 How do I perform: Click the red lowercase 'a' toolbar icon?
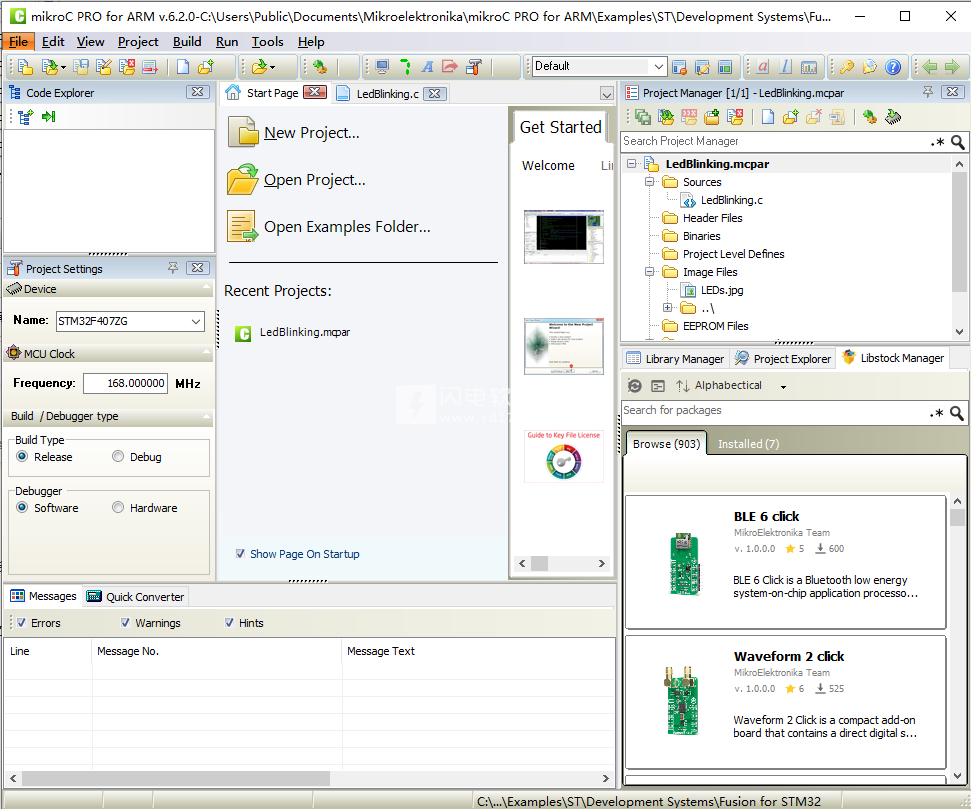(x=763, y=66)
